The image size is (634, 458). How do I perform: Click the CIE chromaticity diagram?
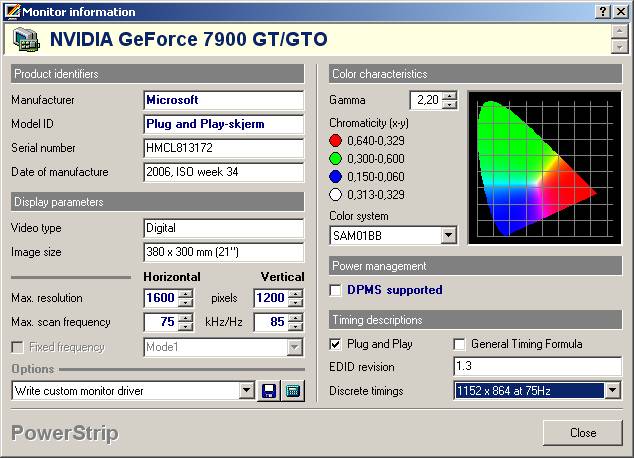[544, 168]
